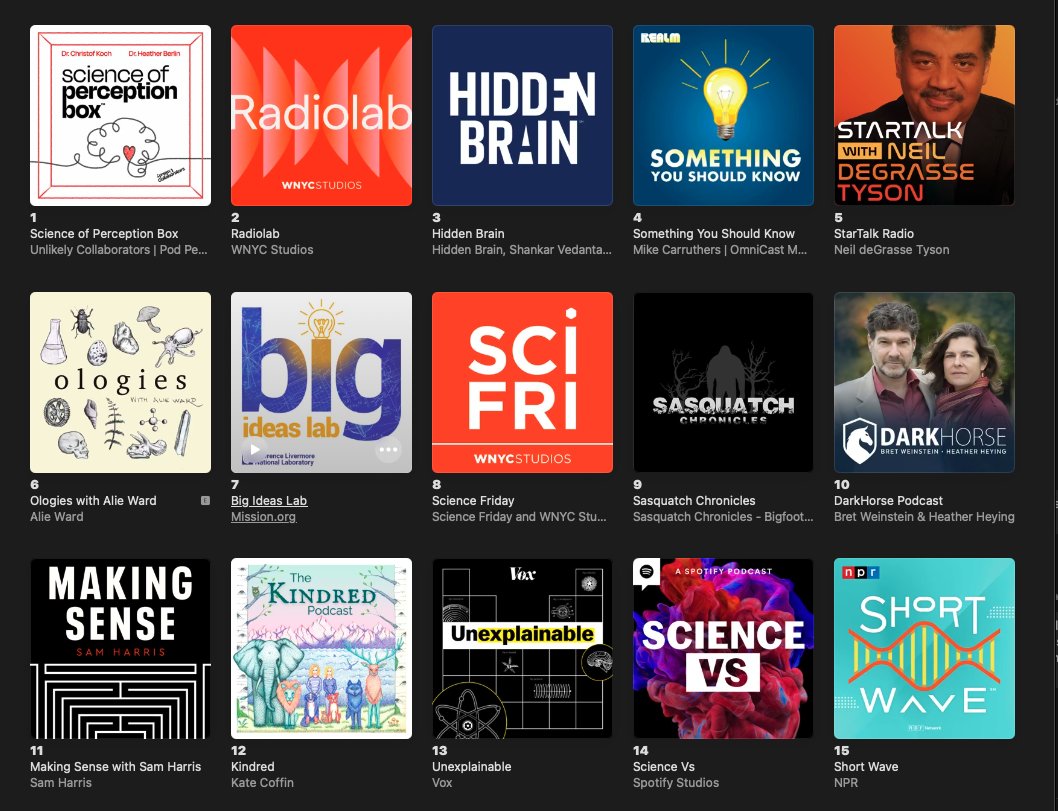1058x811 pixels.
Task: Open more options on Big Ideas Lab artwork
Action: [x=388, y=449]
